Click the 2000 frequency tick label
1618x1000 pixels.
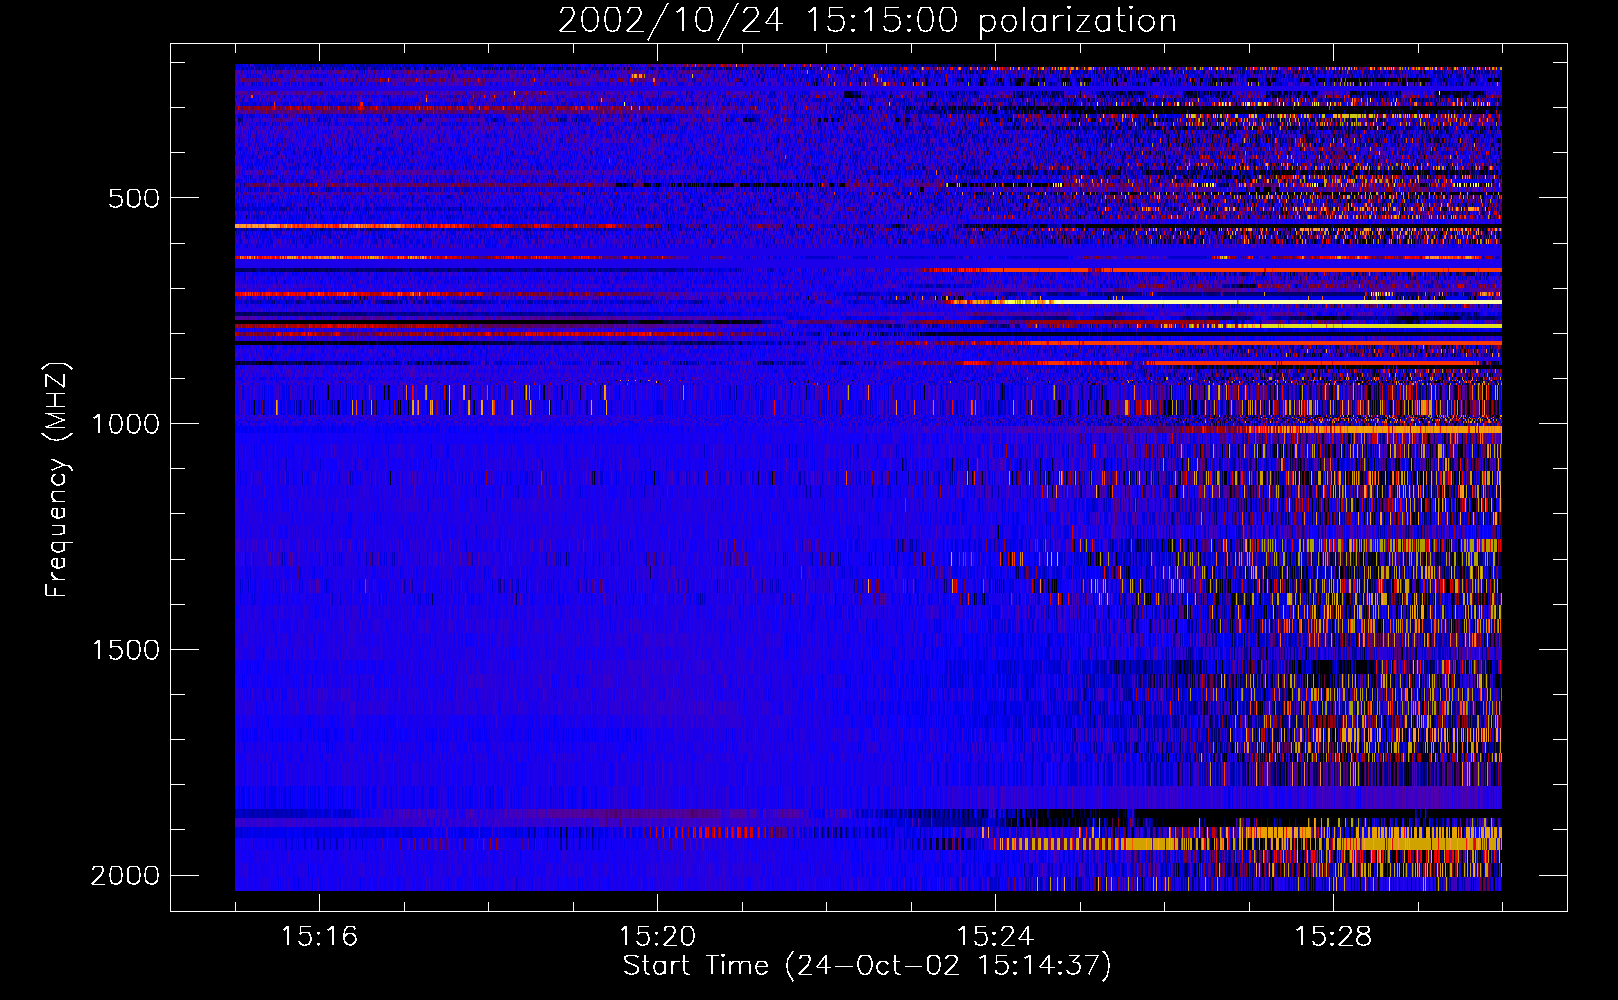tap(125, 876)
